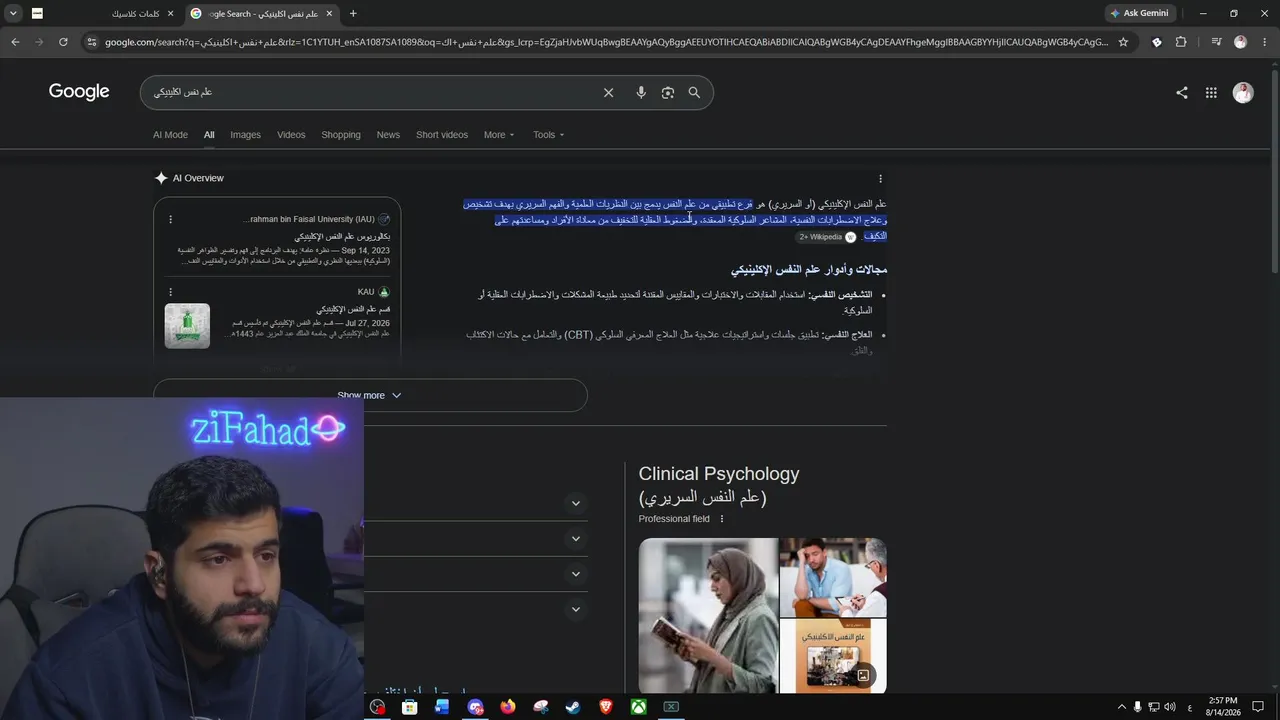Open the clock and date in the taskbar

[x=1223, y=707]
